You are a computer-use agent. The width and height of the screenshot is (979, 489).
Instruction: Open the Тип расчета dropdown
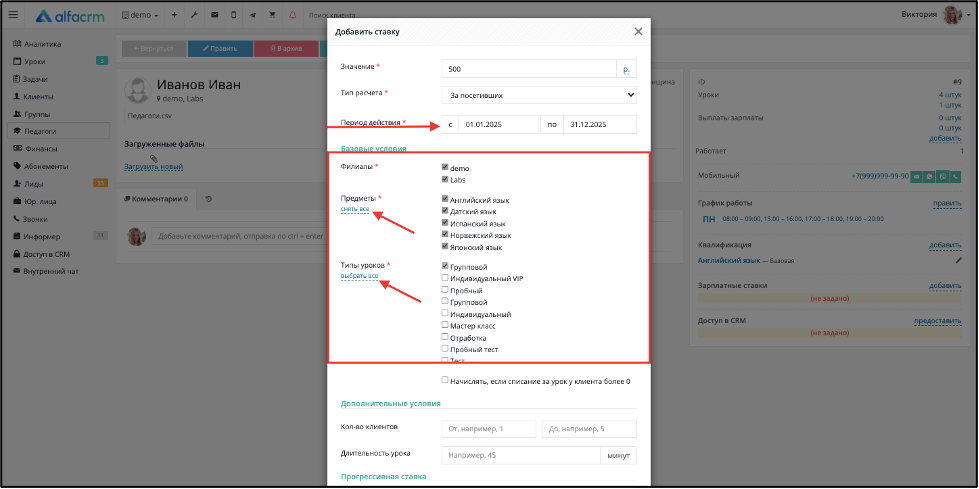click(x=539, y=96)
